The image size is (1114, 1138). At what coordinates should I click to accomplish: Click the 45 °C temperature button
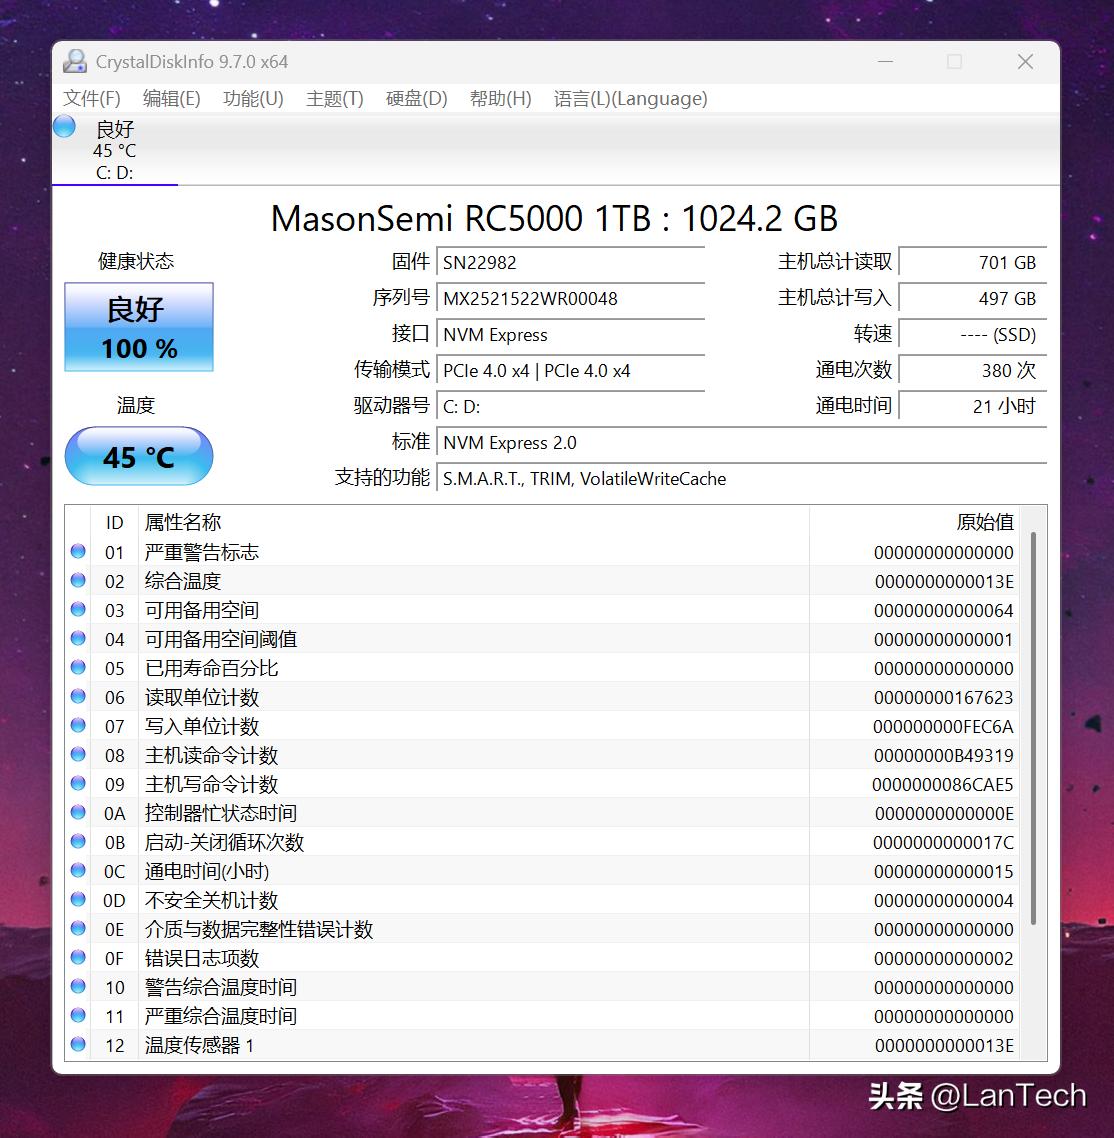[139, 457]
